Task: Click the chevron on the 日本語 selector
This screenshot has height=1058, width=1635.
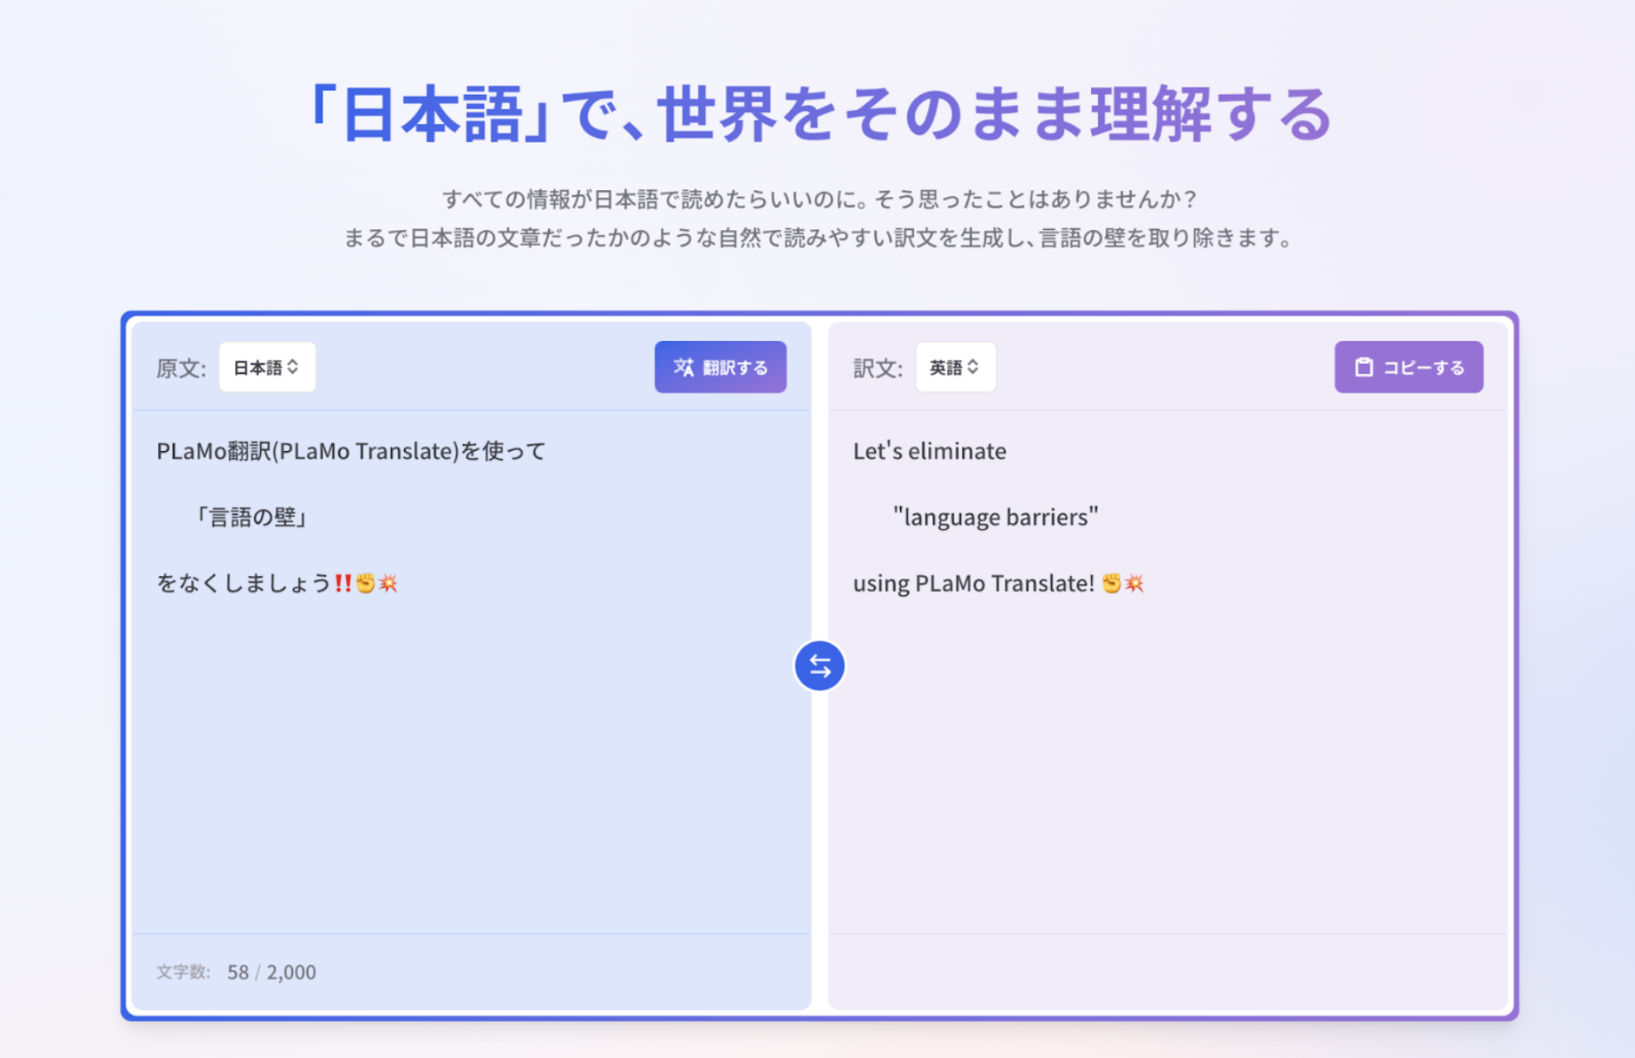Action: tap(294, 367)
